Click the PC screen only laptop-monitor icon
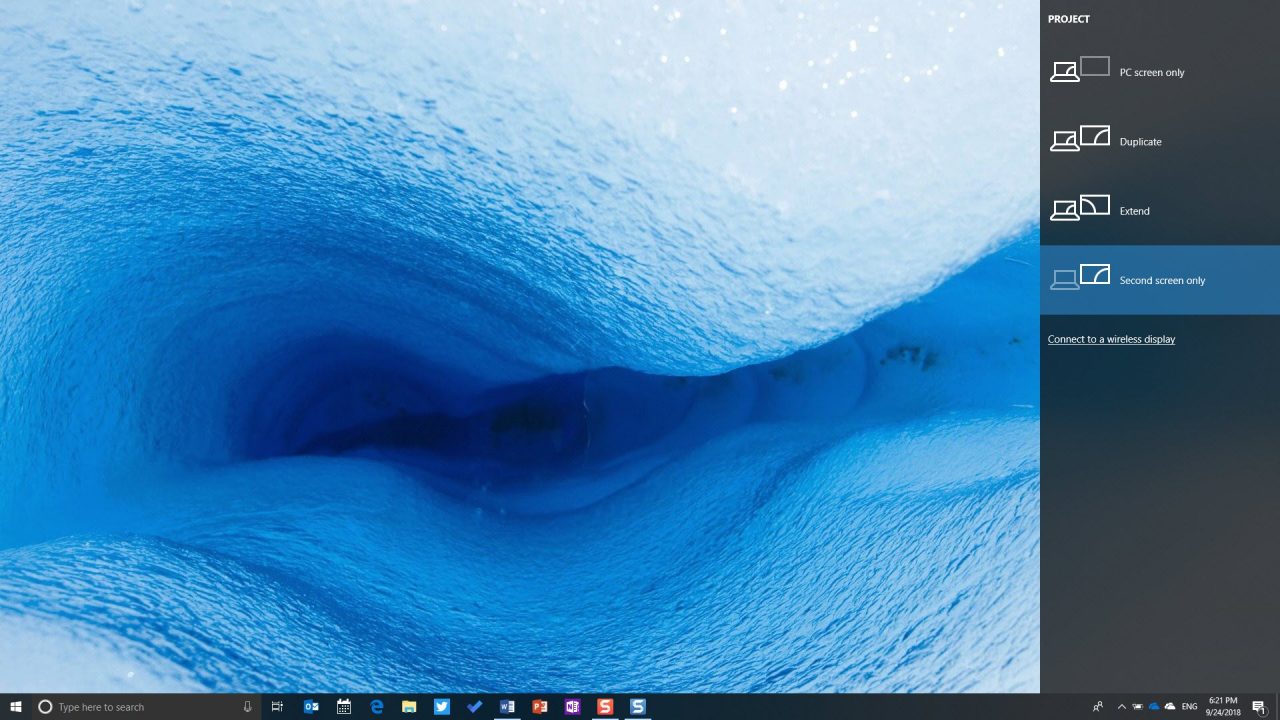Screen dimensions: 1280x720 [1080, 69]
